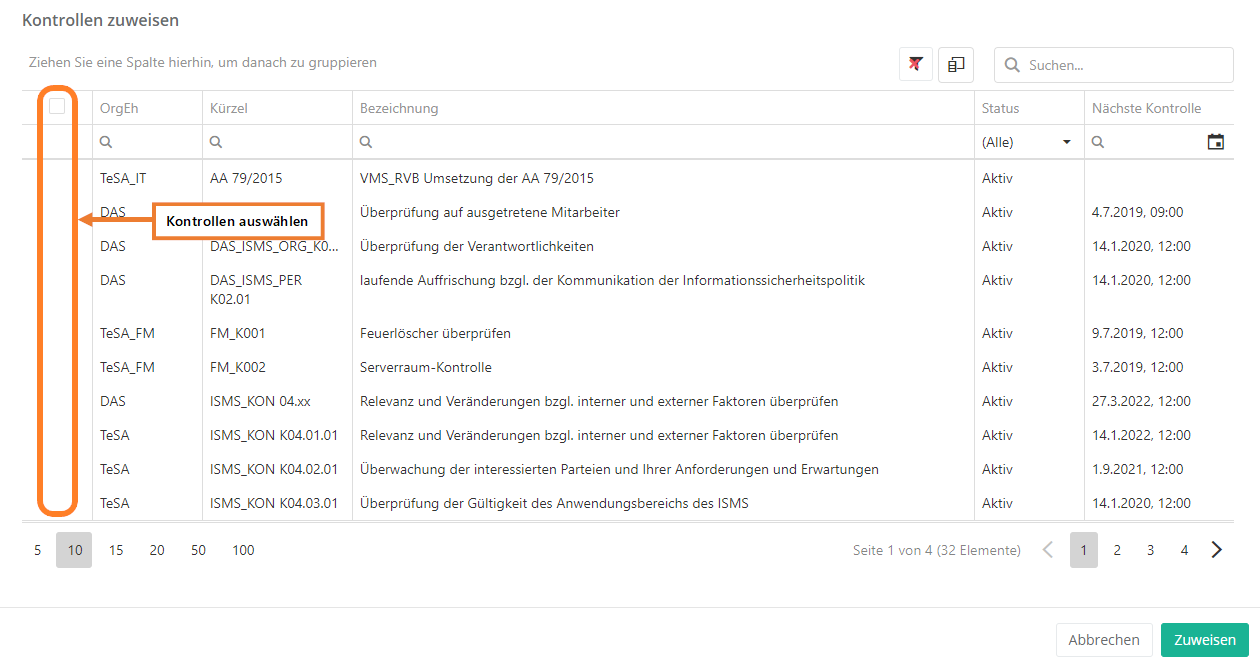This screenshot has width=1260, height=668.
Task: Set page size to 100 rows
Action: point(243,550)
